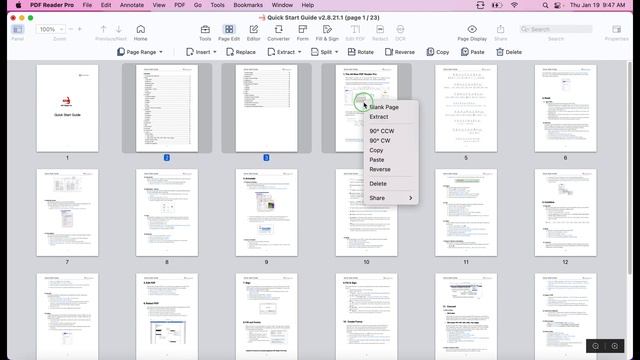Click the Wi-Fi status icon

pyautogui.click(x=514, y=5)
